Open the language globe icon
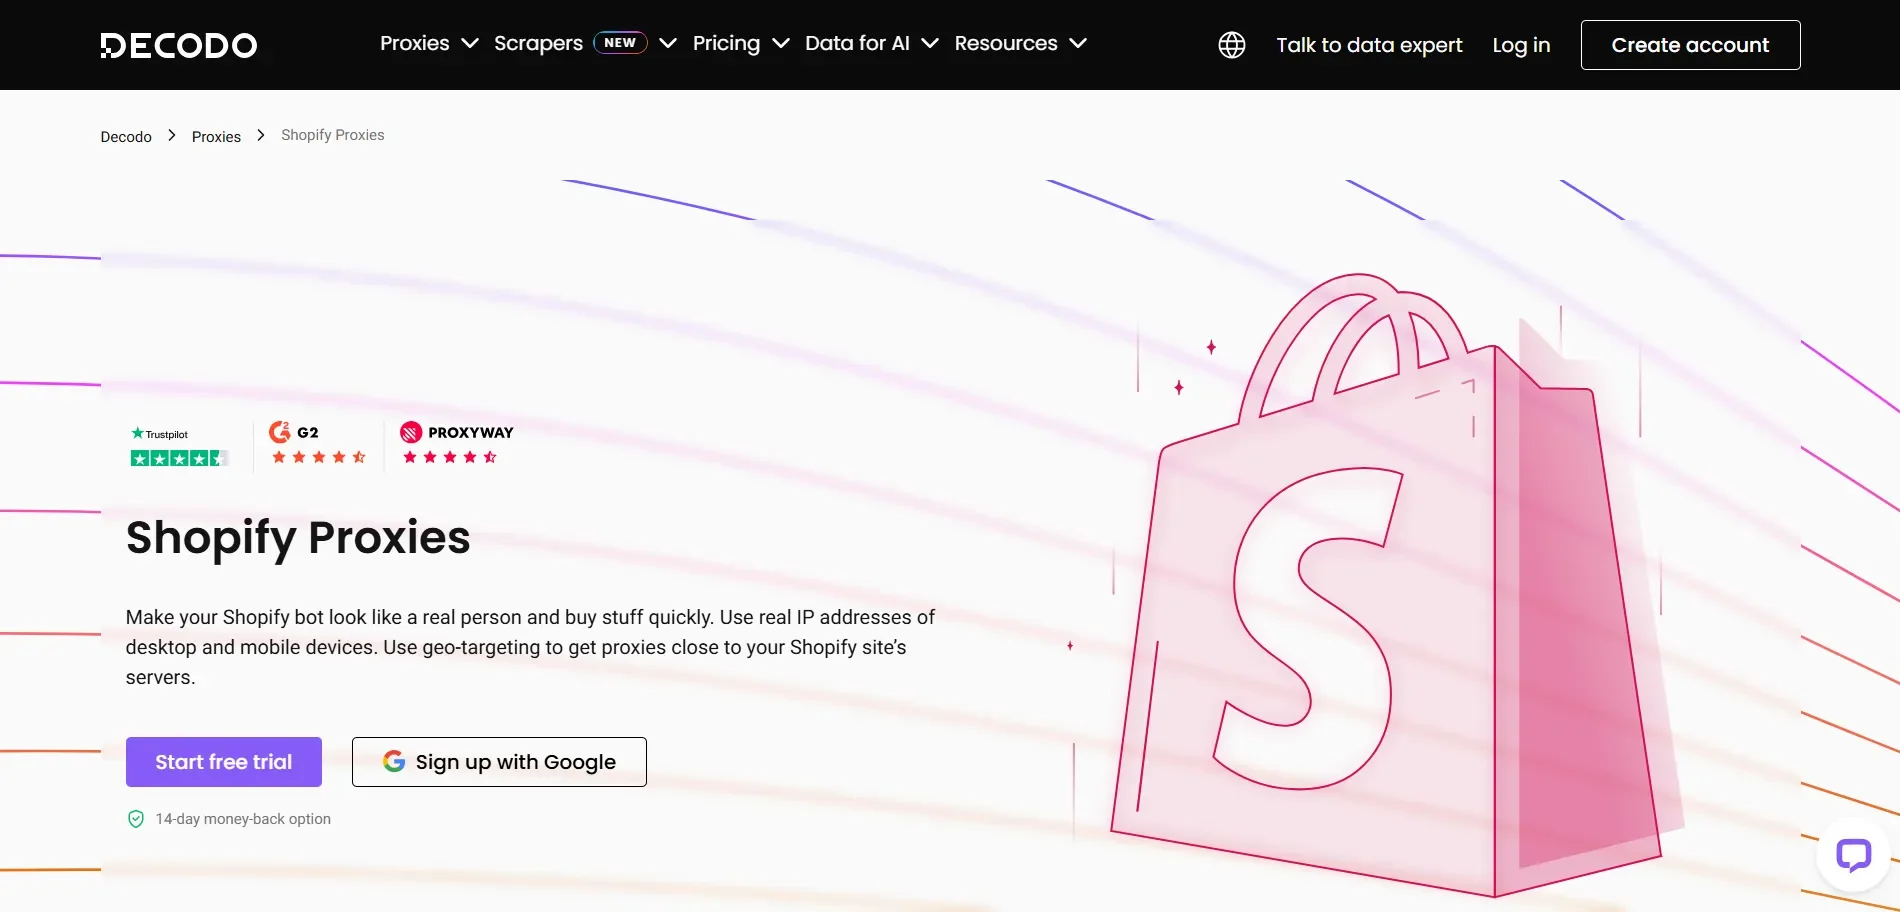The height and width of the screenshot is (912, 1900). coord(1232,45)
